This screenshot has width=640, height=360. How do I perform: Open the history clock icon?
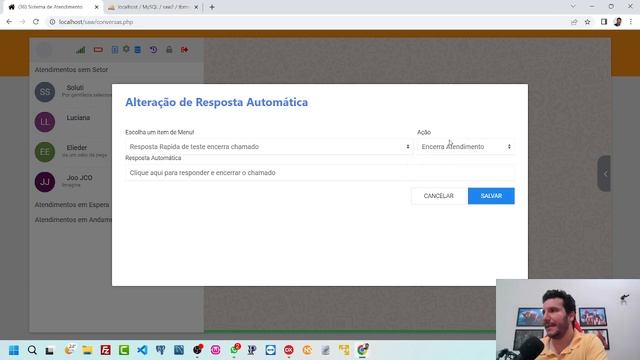(x=153, y=50)
